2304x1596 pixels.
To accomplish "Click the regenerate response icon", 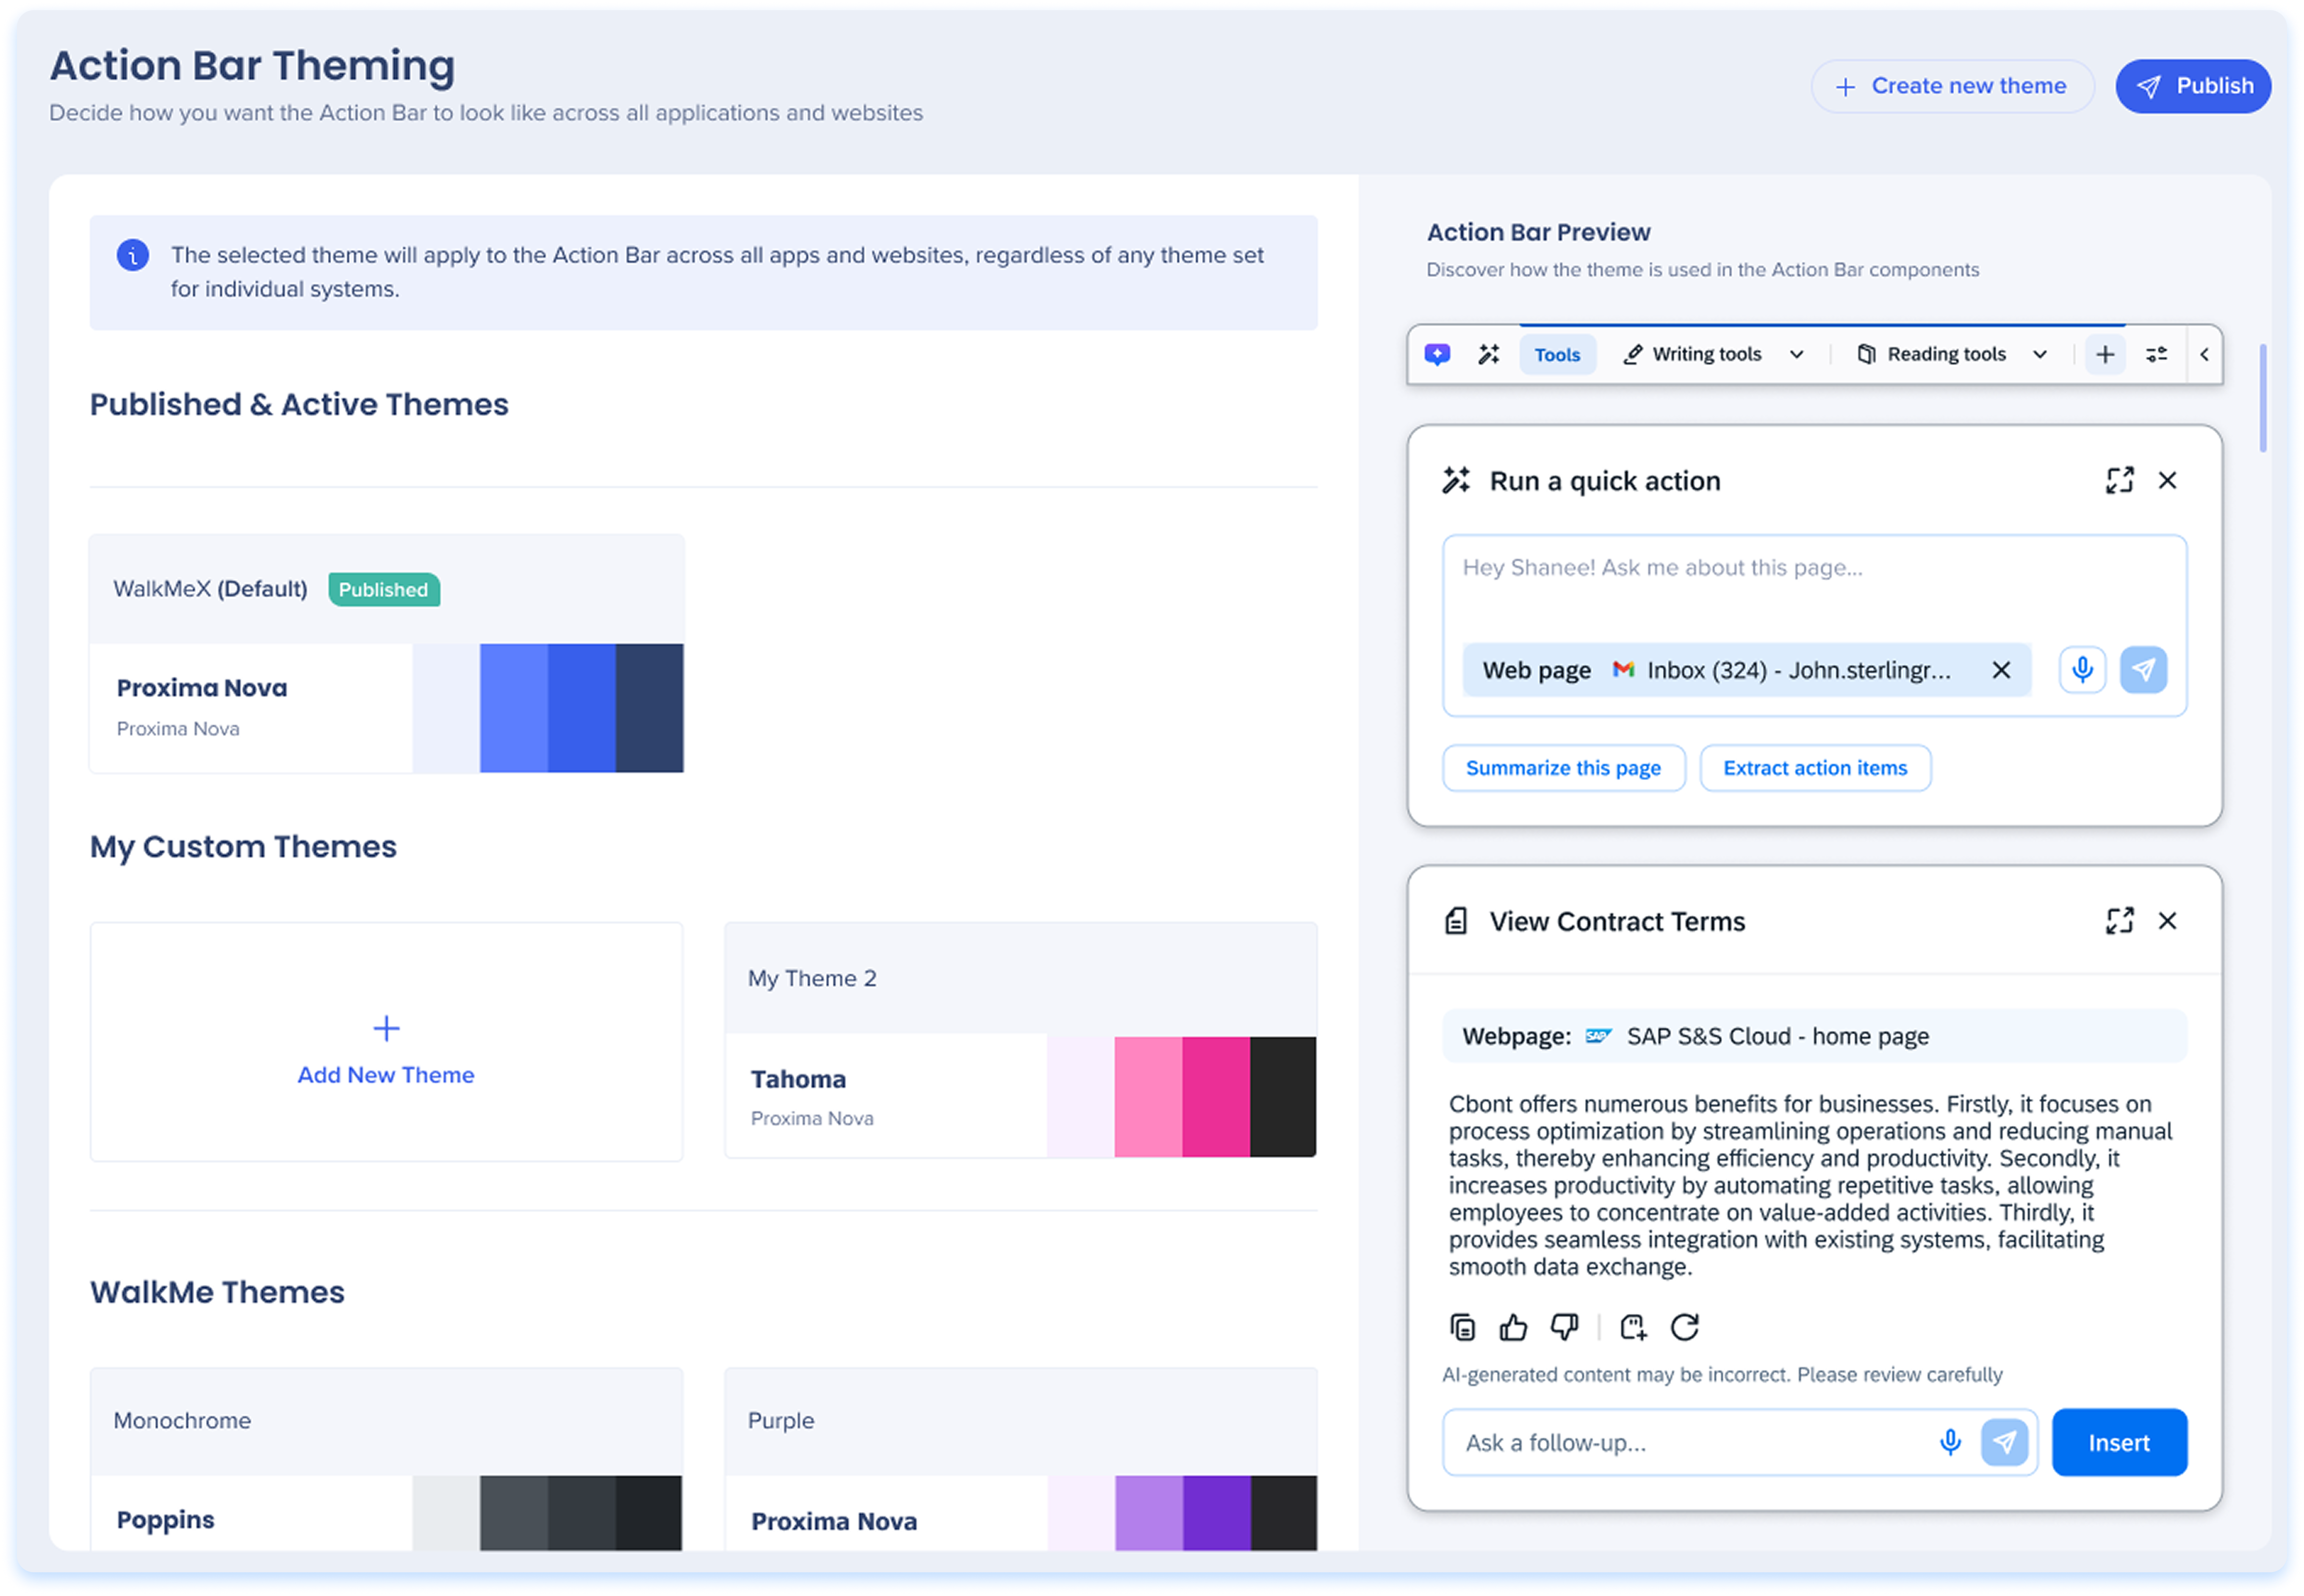I will pos(1684,1327).
